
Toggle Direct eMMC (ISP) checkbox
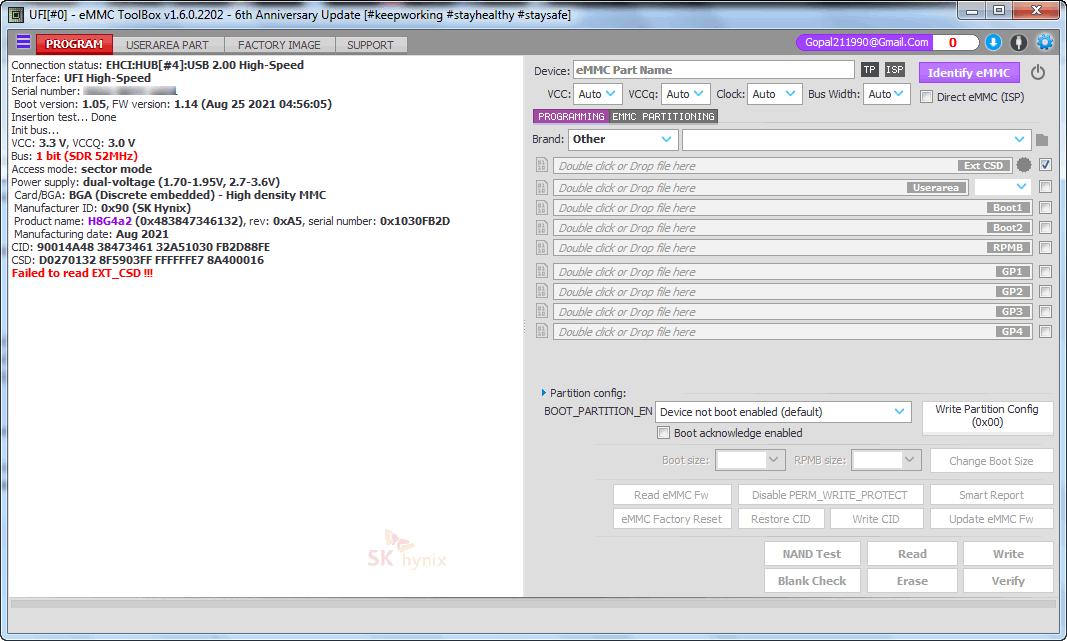[926, 97]
